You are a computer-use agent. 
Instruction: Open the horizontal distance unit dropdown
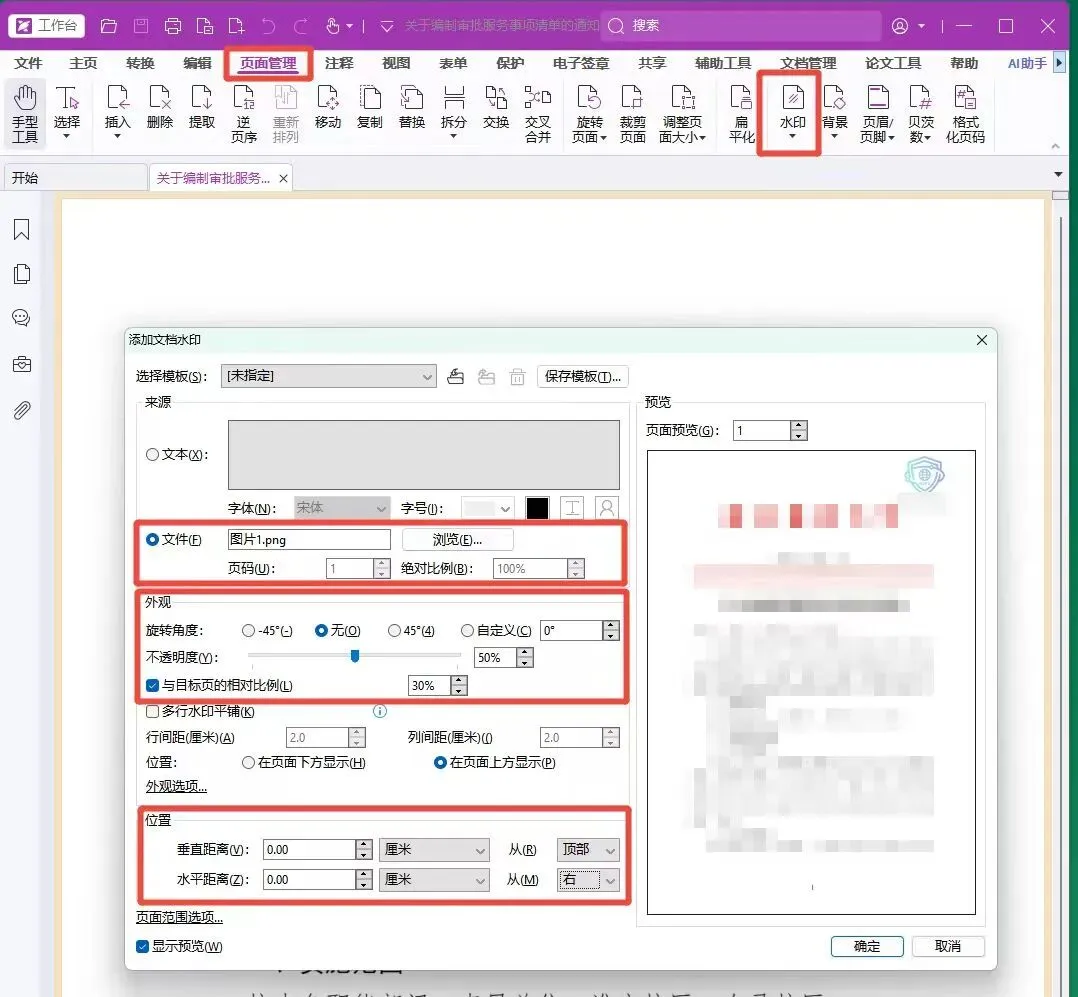click(x=434, y=880)
